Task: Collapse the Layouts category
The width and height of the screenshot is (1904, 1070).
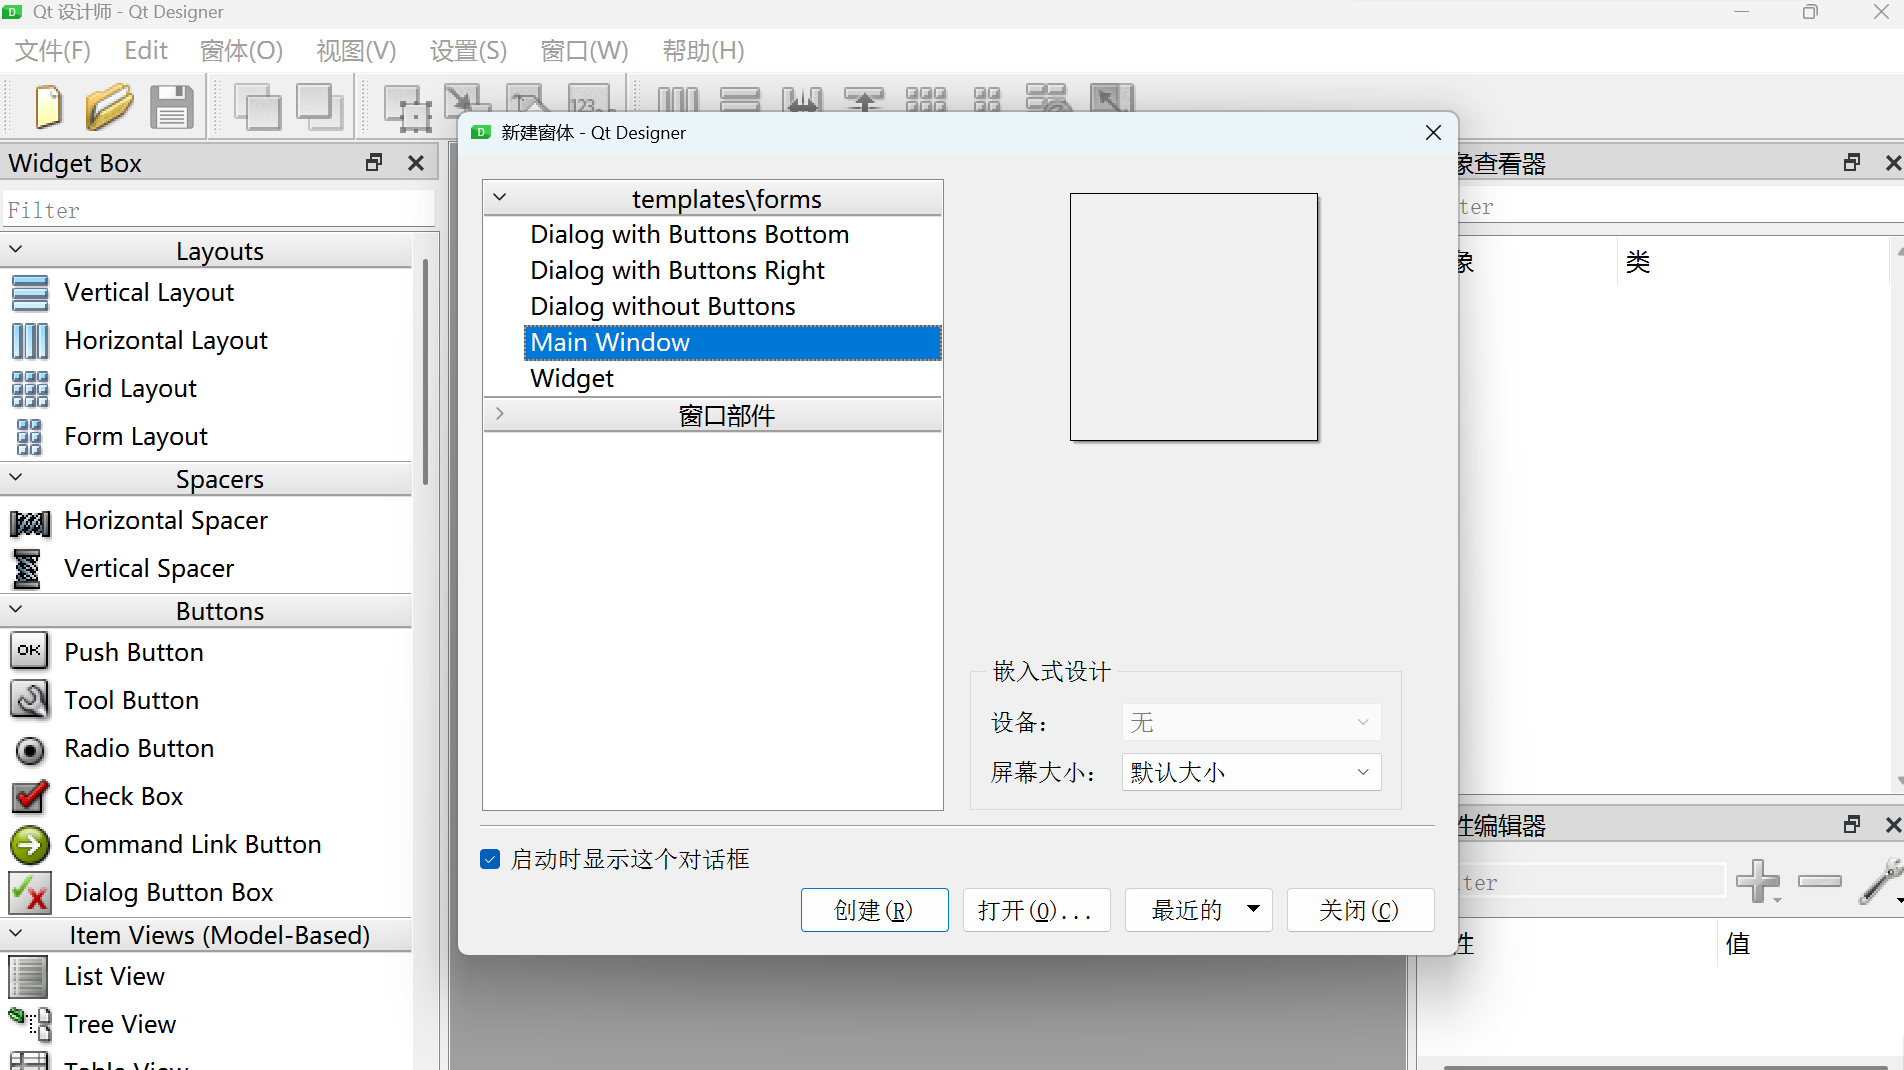Action: [x=16, y=250]
